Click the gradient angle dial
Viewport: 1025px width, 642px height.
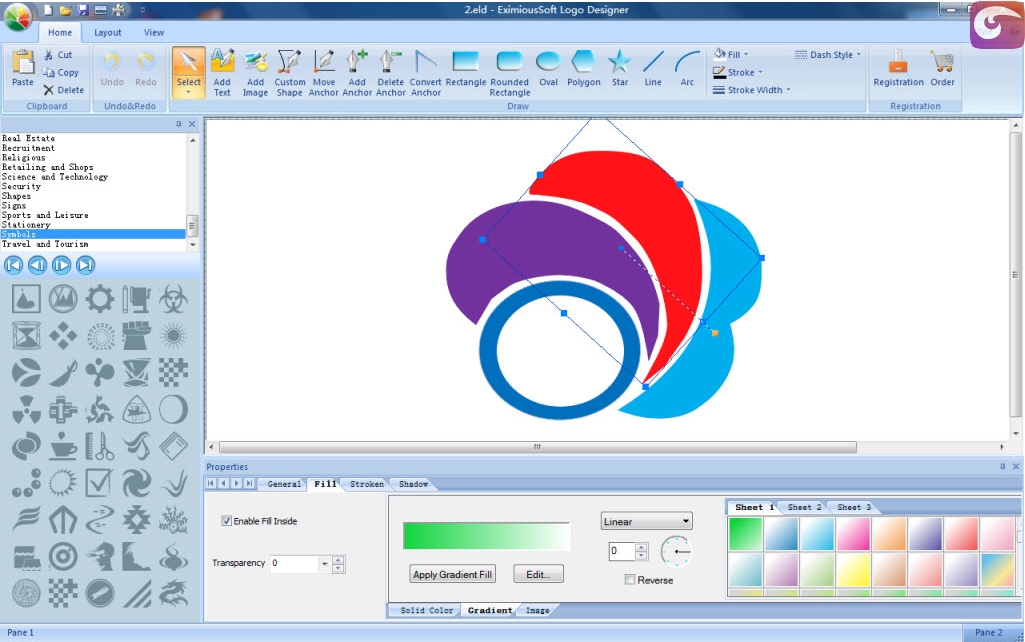click(676, 551)
